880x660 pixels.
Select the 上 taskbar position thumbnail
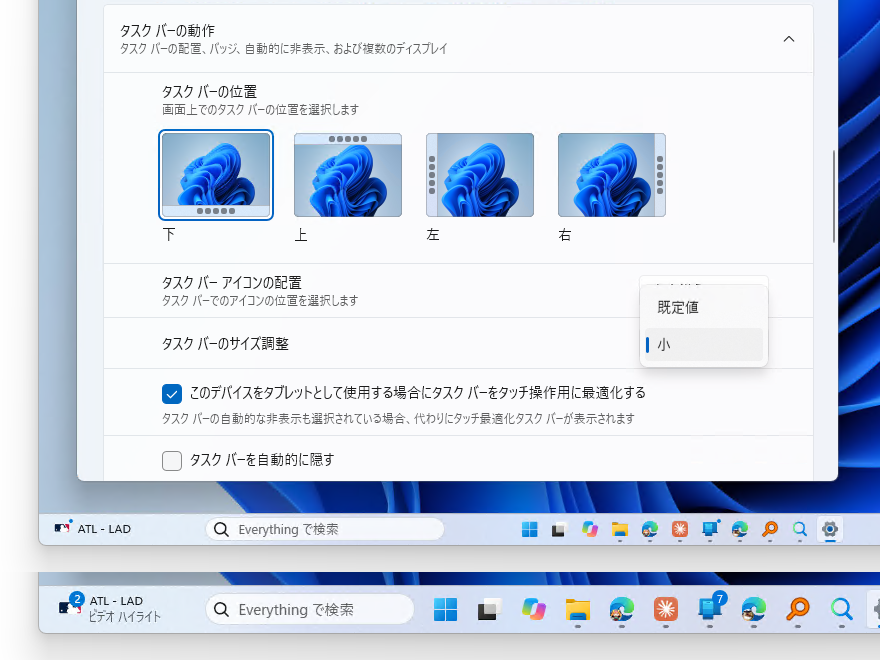[348, 175]
